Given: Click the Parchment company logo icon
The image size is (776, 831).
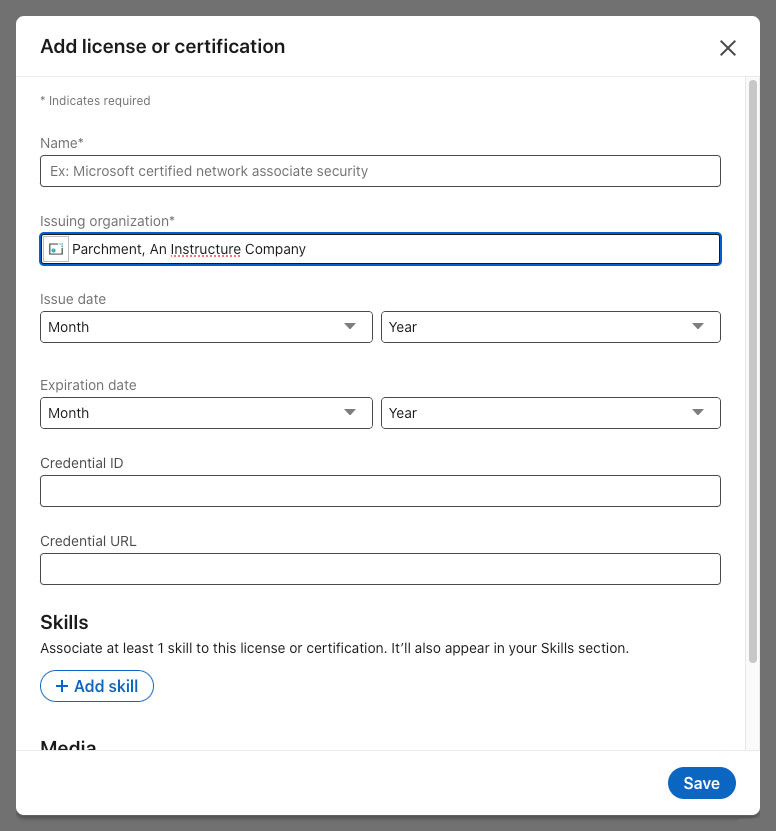Looking at the screenshot, I should pyautogui.click(x=56, y=249).
